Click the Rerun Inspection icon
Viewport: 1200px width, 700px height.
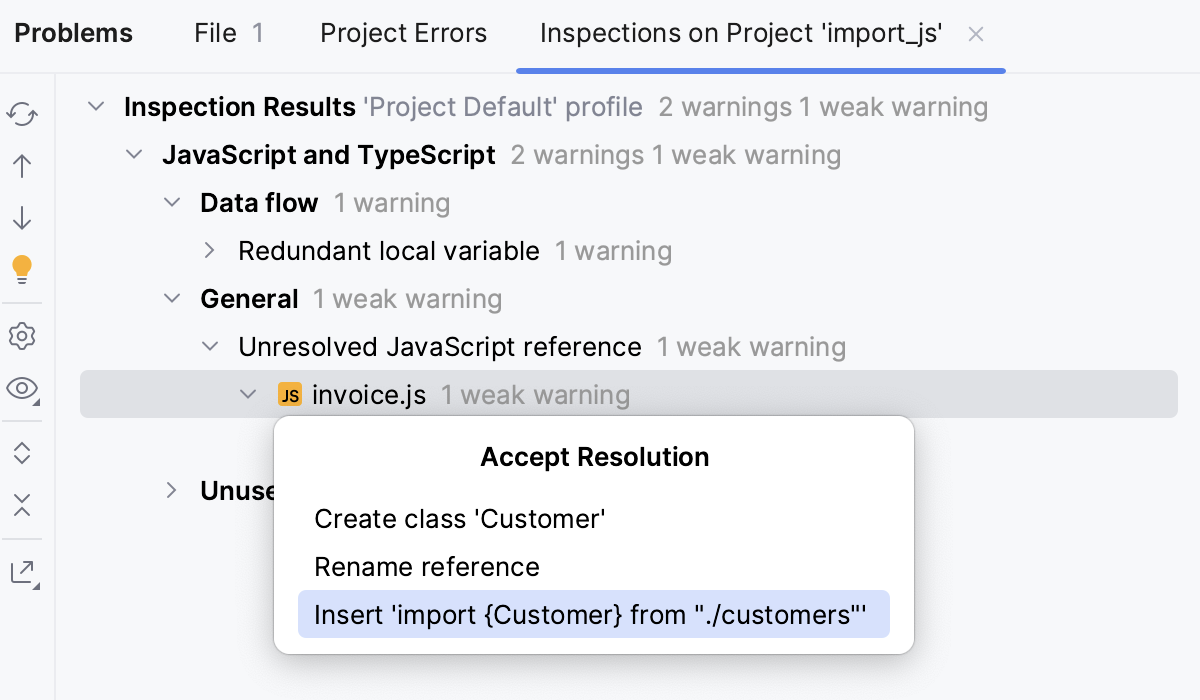22,115
